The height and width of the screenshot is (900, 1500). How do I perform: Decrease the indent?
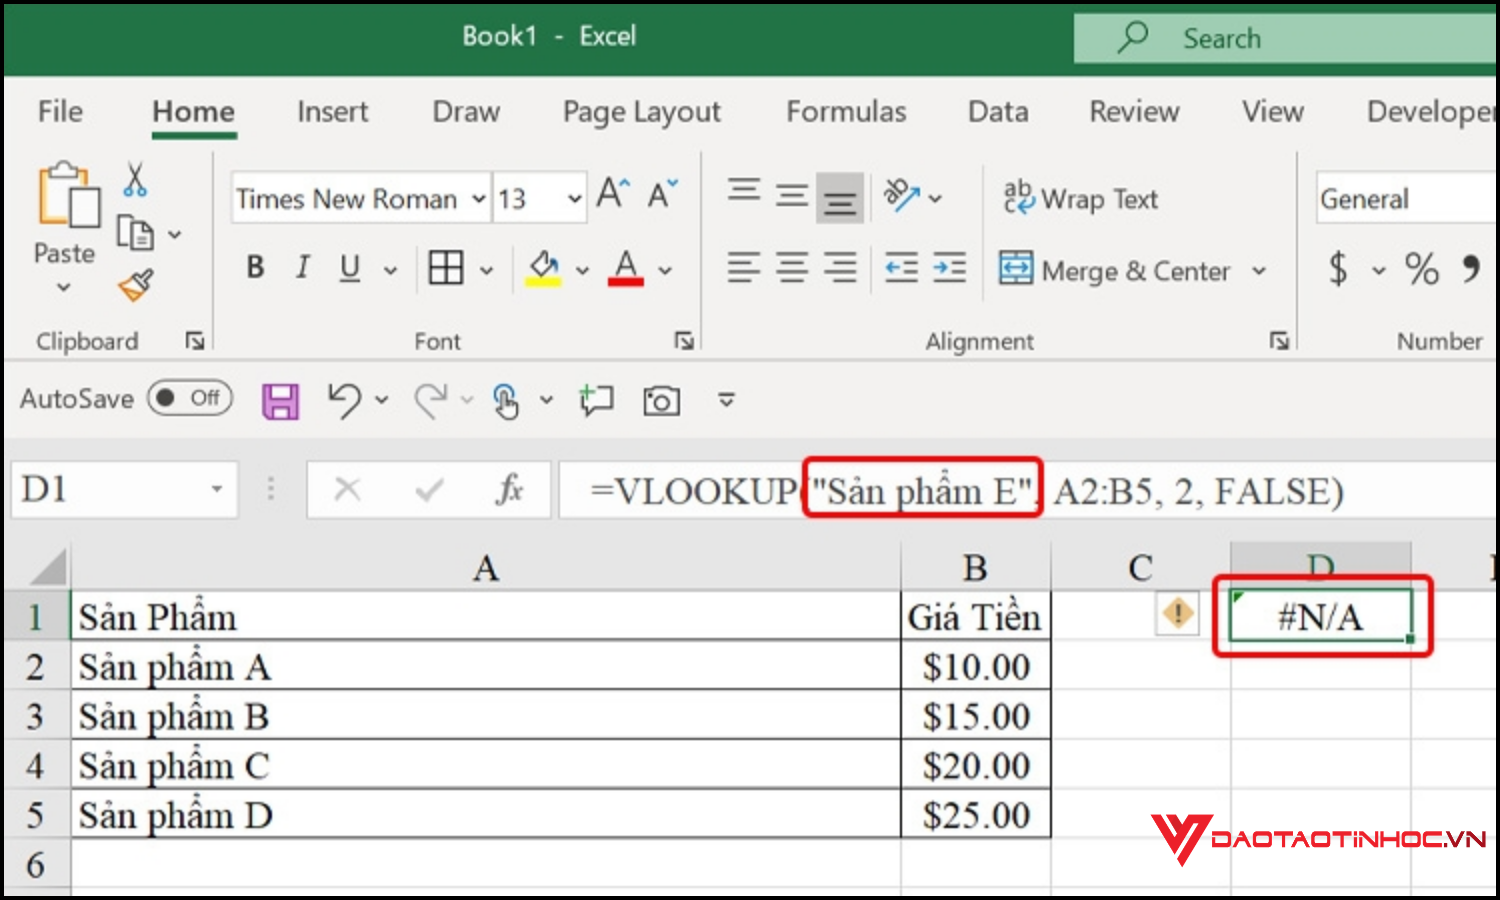point(901,267)
